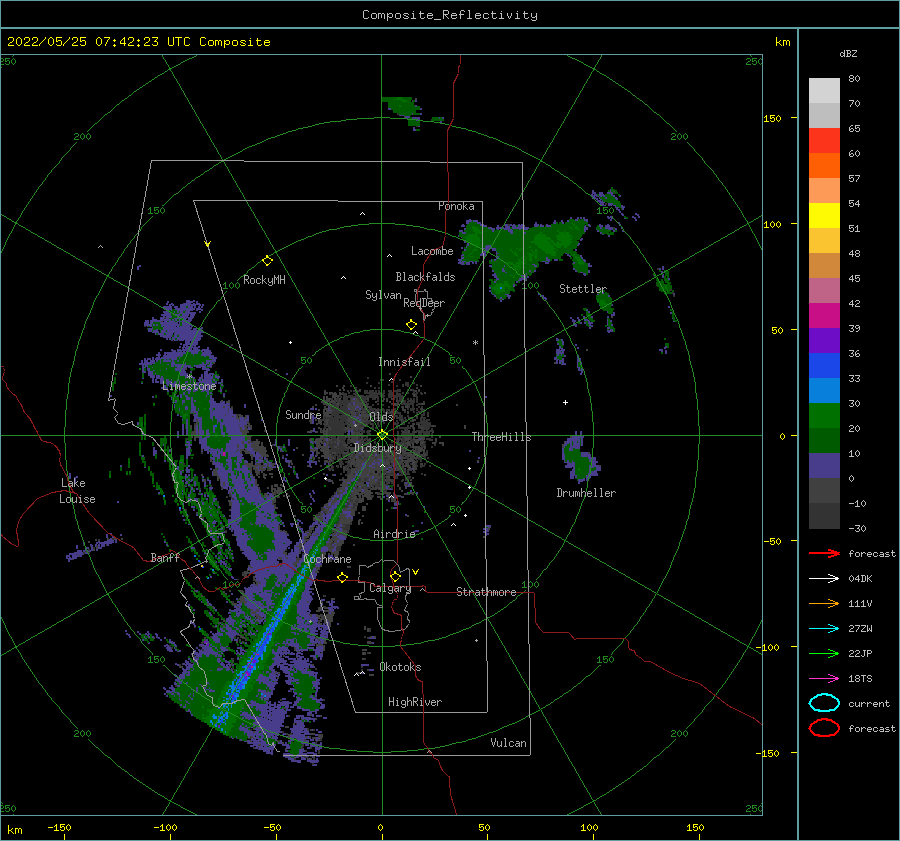The image size is (900, 841).
Task: Click the Stettler label
Action: (x=583, y=289)
